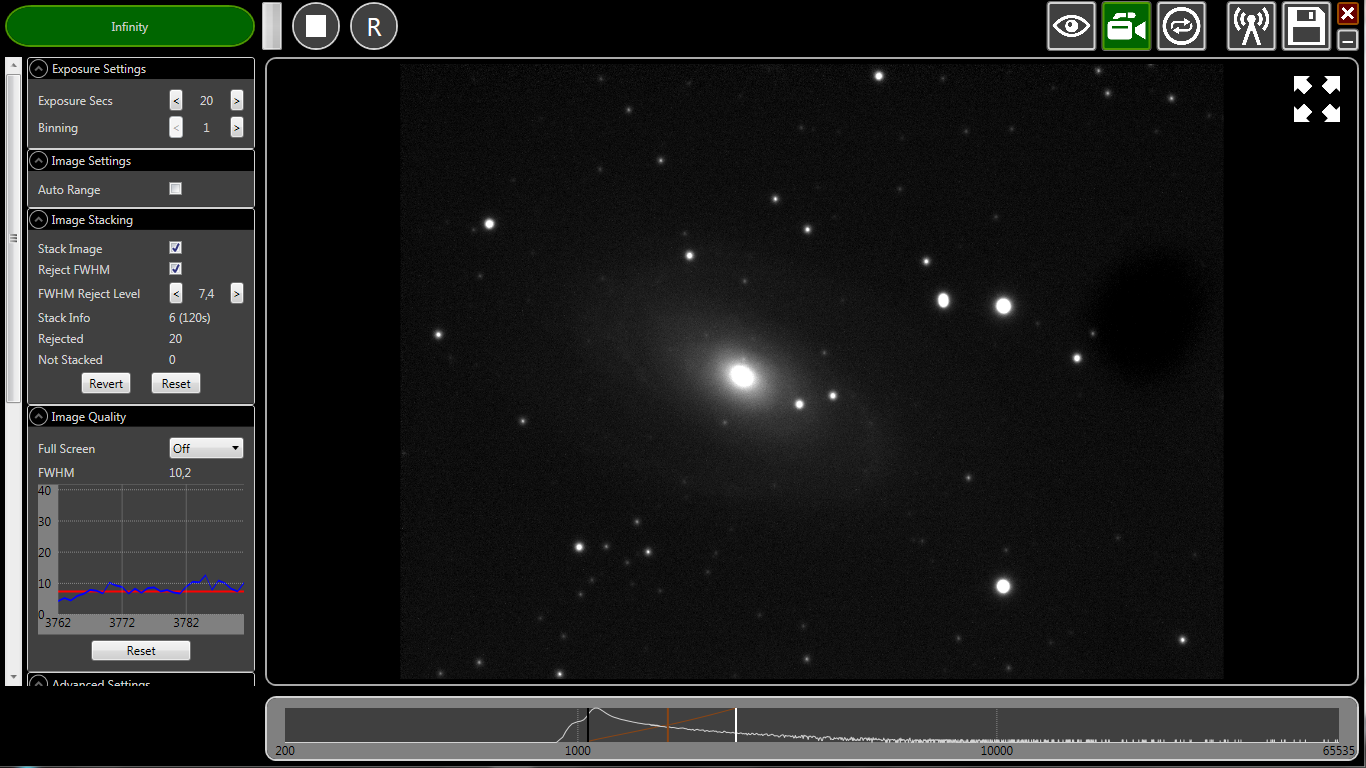This screenshot has height=768, width=1366.
Task: Save image with the floppy disk icon
Action: pyautogui.click(x=1306, y=26)
